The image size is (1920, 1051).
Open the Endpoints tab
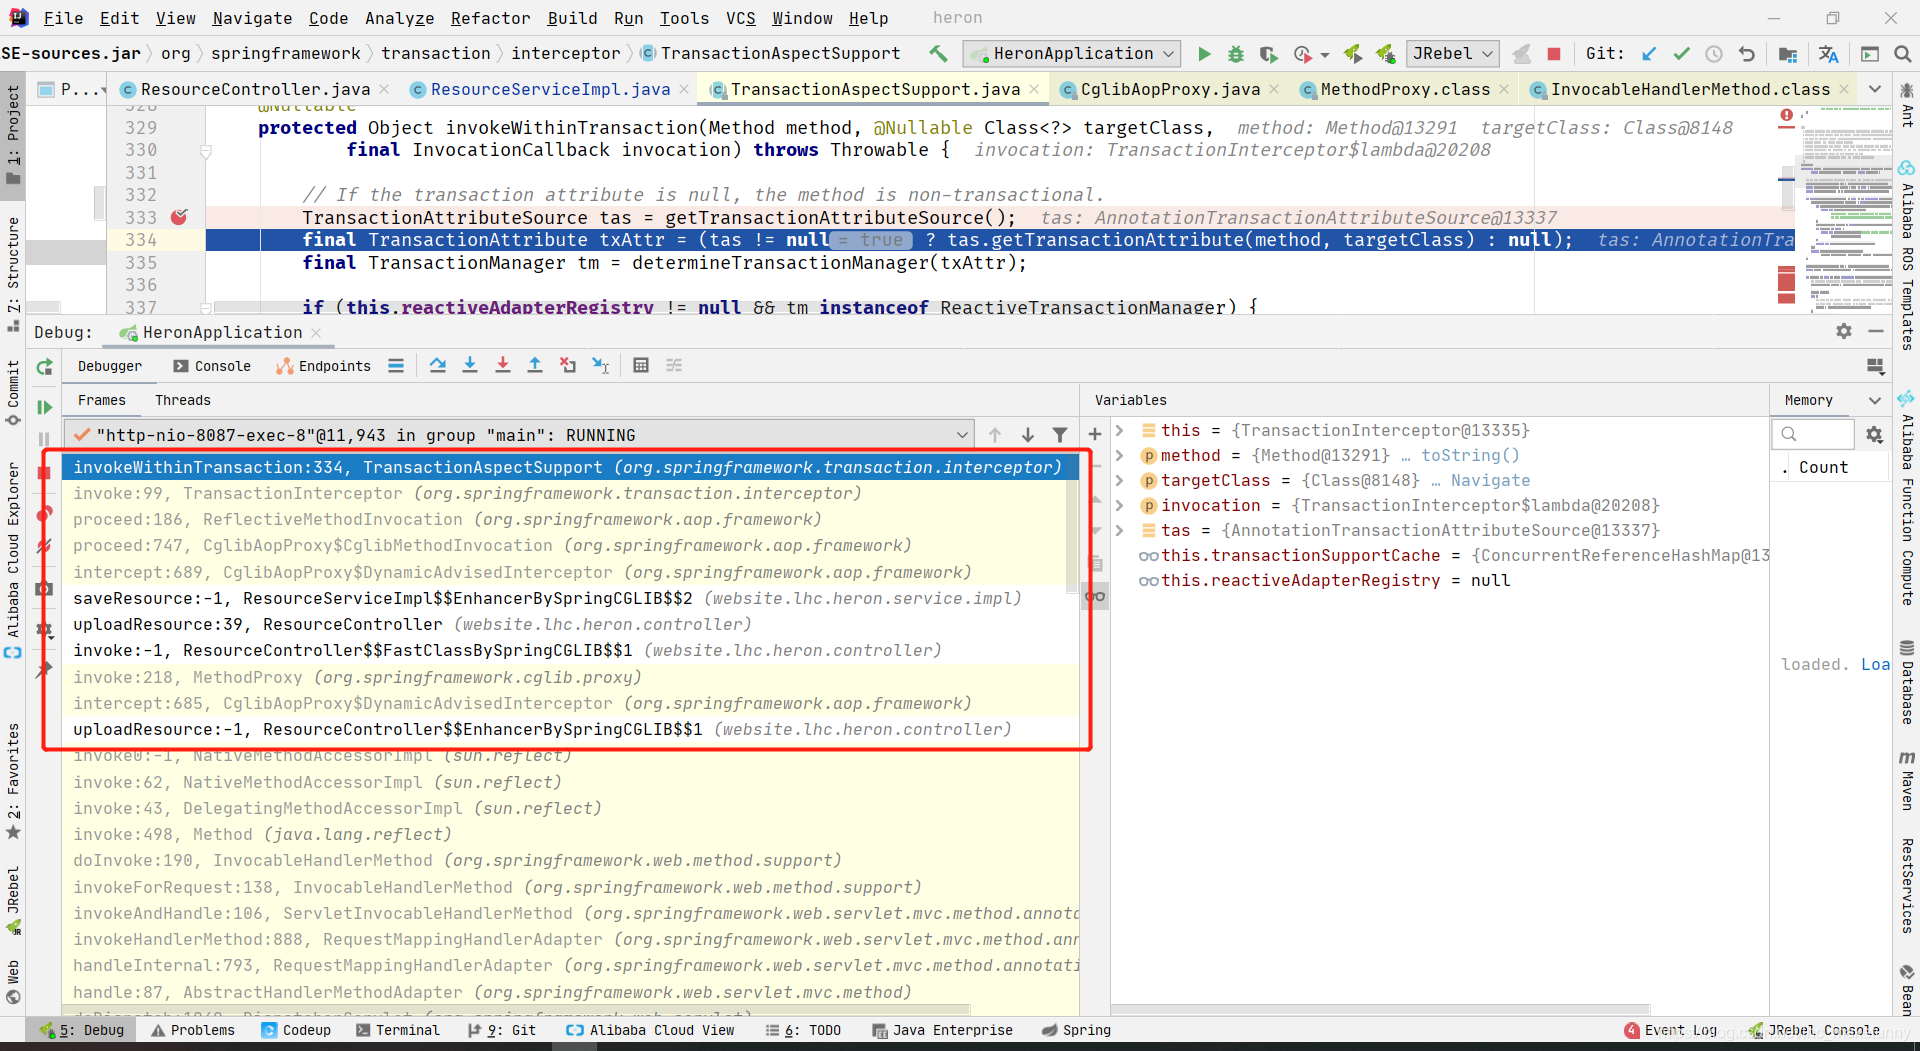pyautogui.click(x=324, y=366)
